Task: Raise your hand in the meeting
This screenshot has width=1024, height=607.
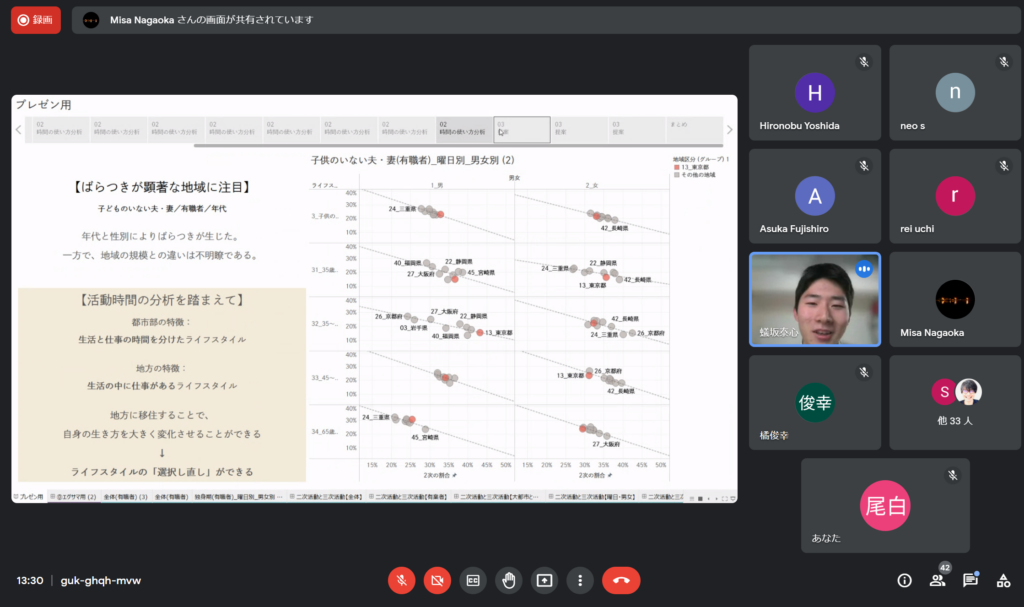Action: (508, 580)
